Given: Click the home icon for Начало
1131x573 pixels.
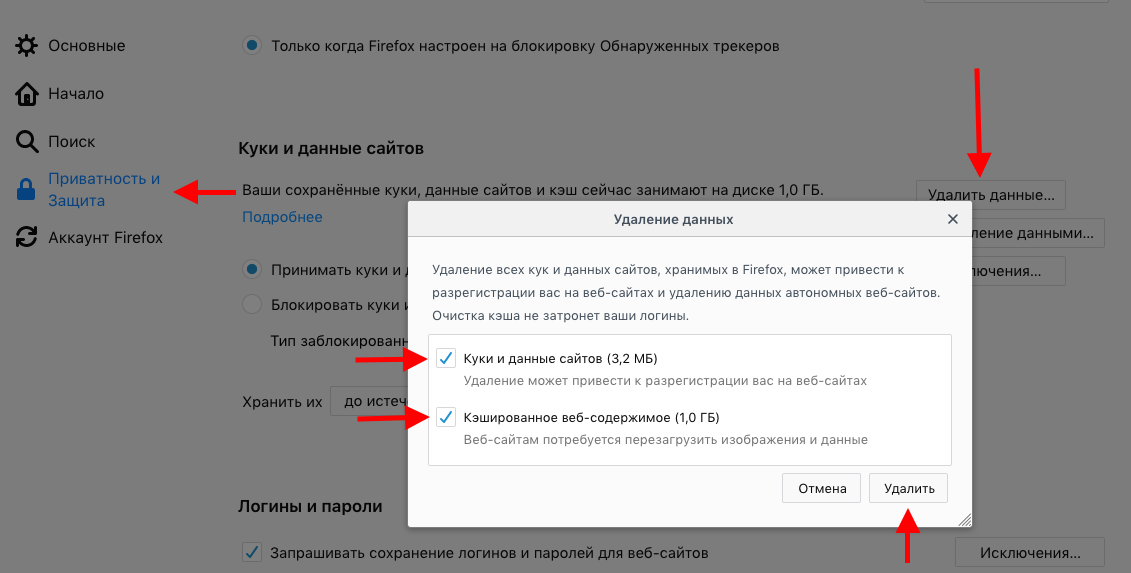Looking at the screenshot, I should [27, 94].
